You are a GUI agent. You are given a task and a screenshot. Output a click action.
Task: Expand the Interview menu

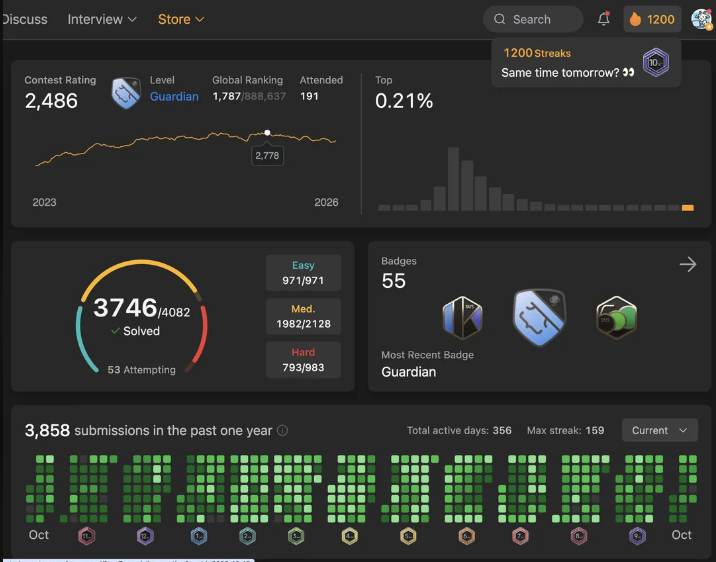pyautogui.click(x=102, y=19)
